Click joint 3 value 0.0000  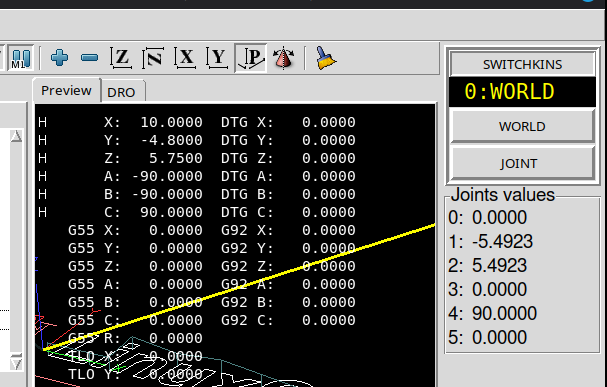pos(487,289)
